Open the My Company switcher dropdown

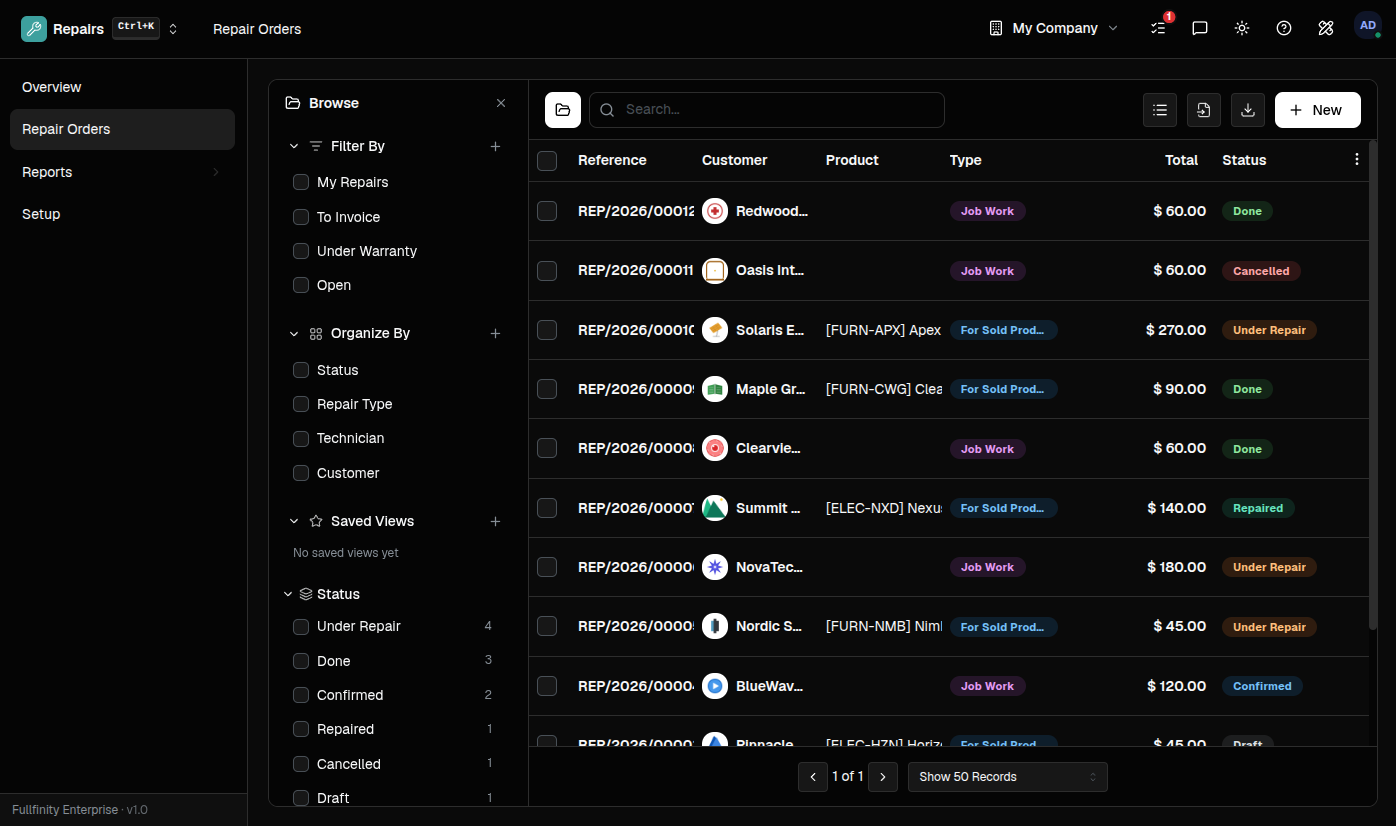click(1053, 28)
